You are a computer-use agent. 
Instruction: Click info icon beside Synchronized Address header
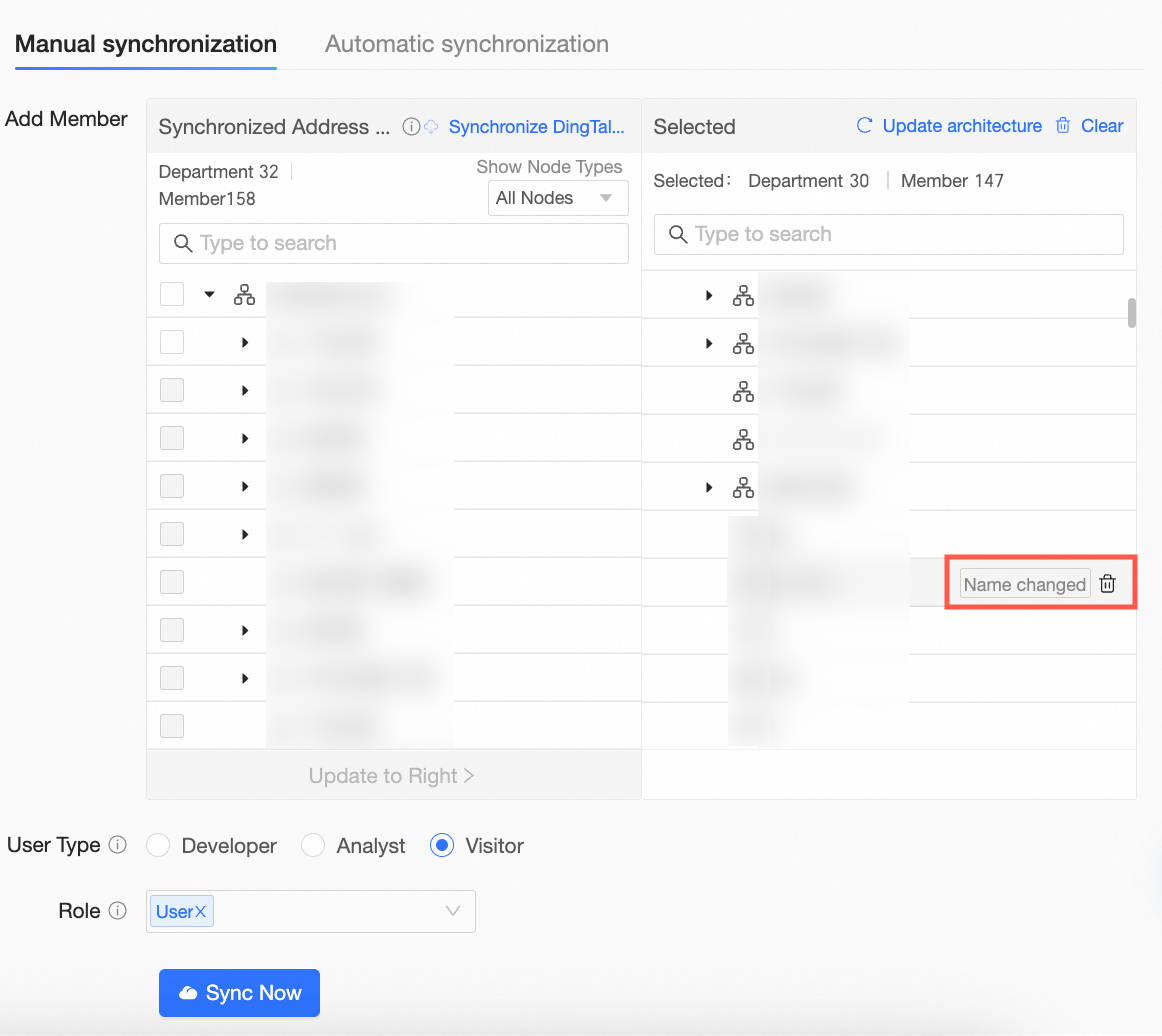coord(410,127)
